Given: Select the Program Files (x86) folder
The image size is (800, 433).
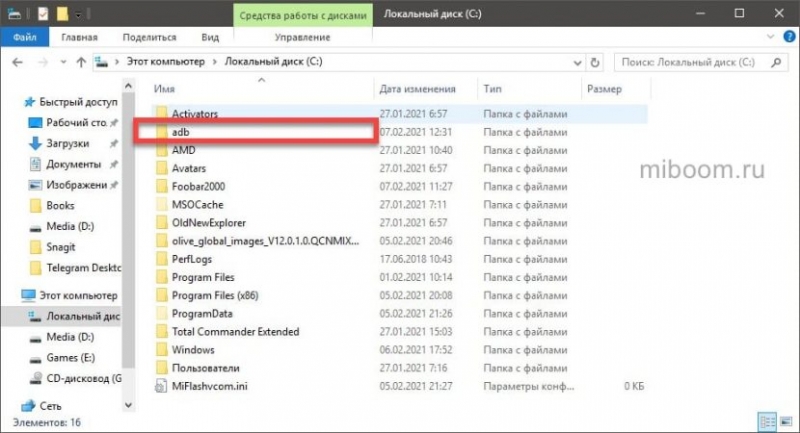Looking at the screenshot, I should 215,295.
